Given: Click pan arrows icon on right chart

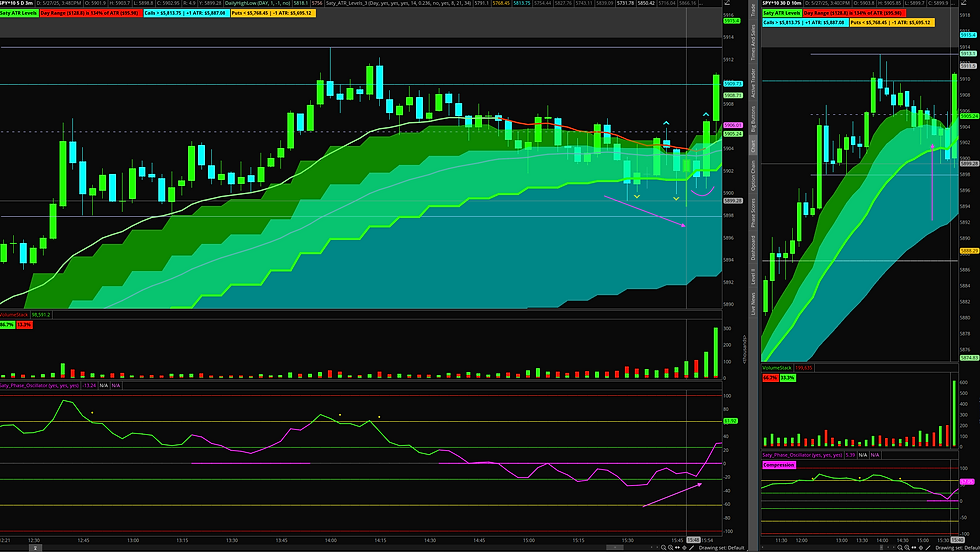Looking at the screenshot, I should 914,548.
